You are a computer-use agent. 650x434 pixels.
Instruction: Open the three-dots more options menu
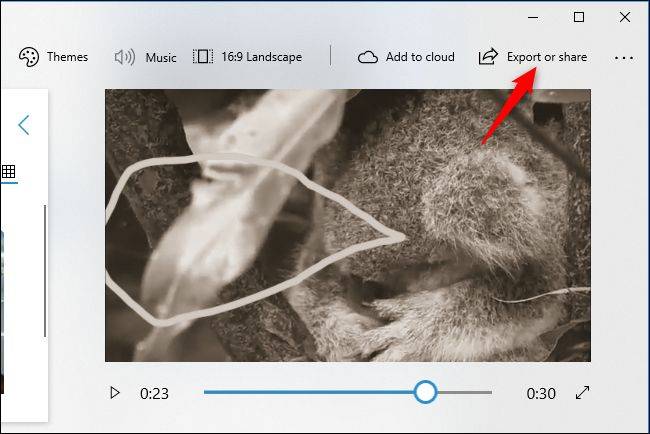[624, 58]
